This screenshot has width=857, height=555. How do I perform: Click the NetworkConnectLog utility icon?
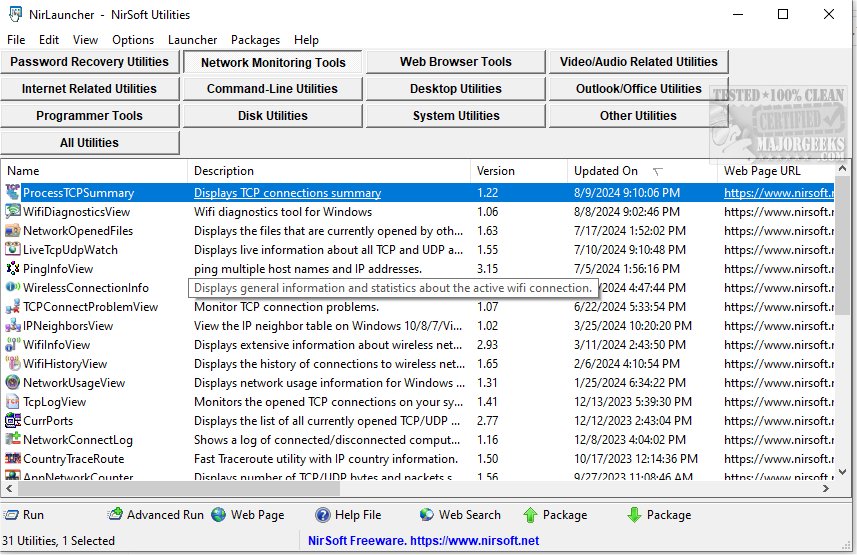[x=13, y=440]
